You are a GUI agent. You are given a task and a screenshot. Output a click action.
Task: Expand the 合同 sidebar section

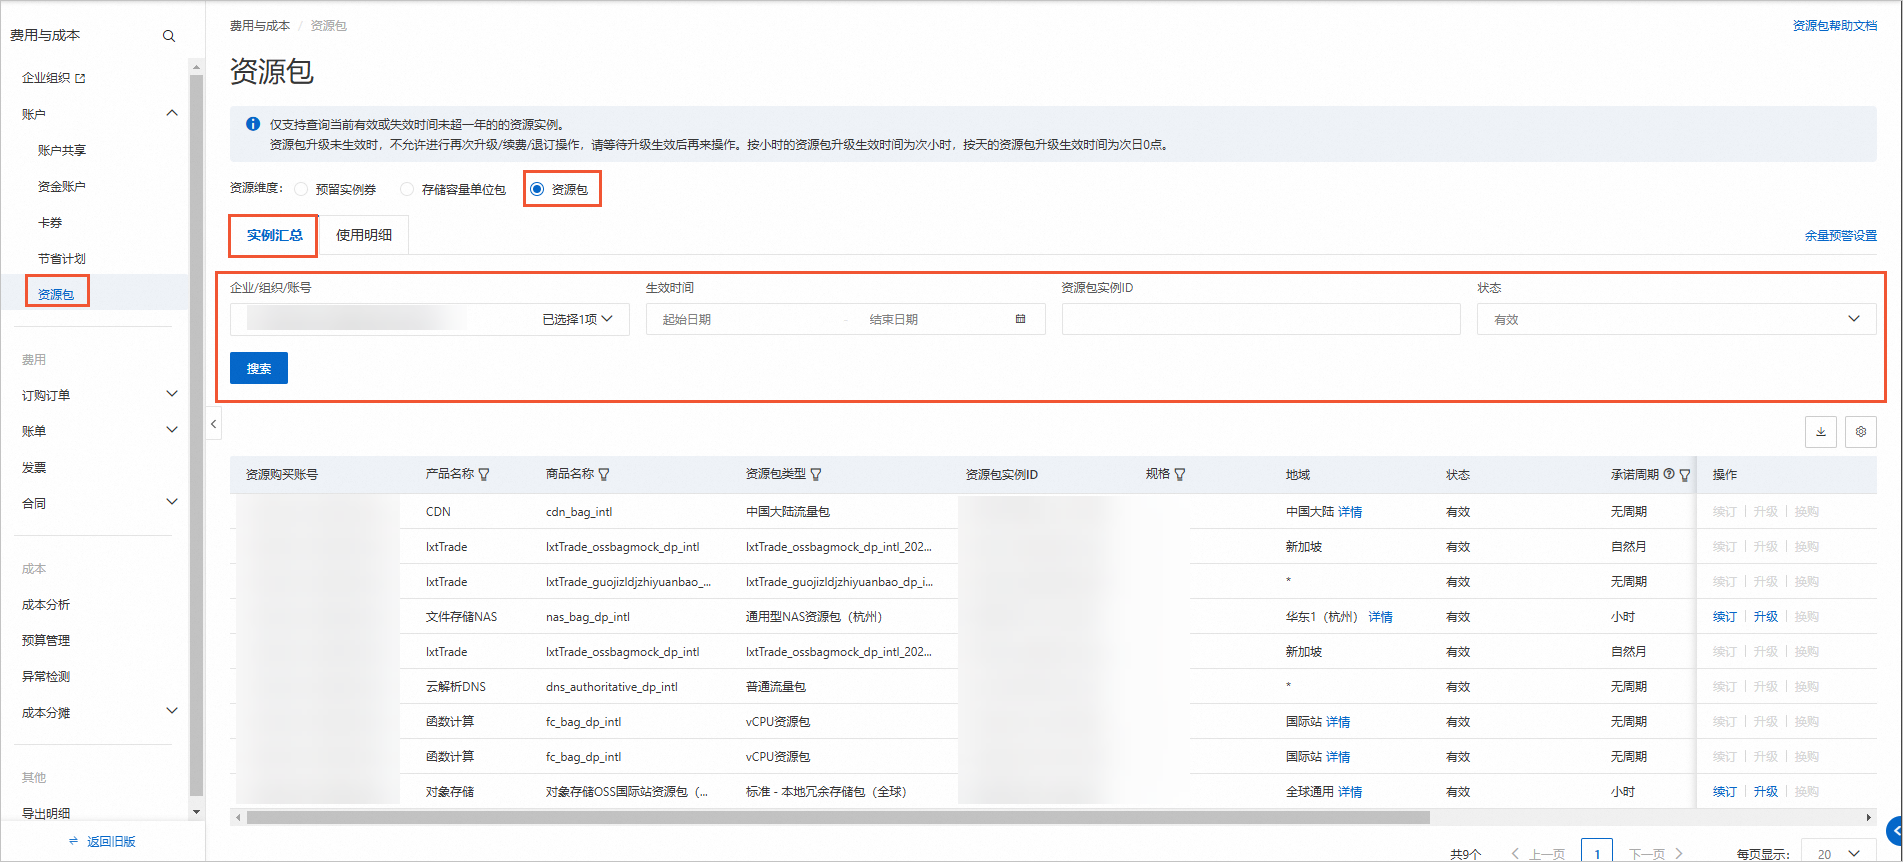pyautogui.click(x=172, y=502)
